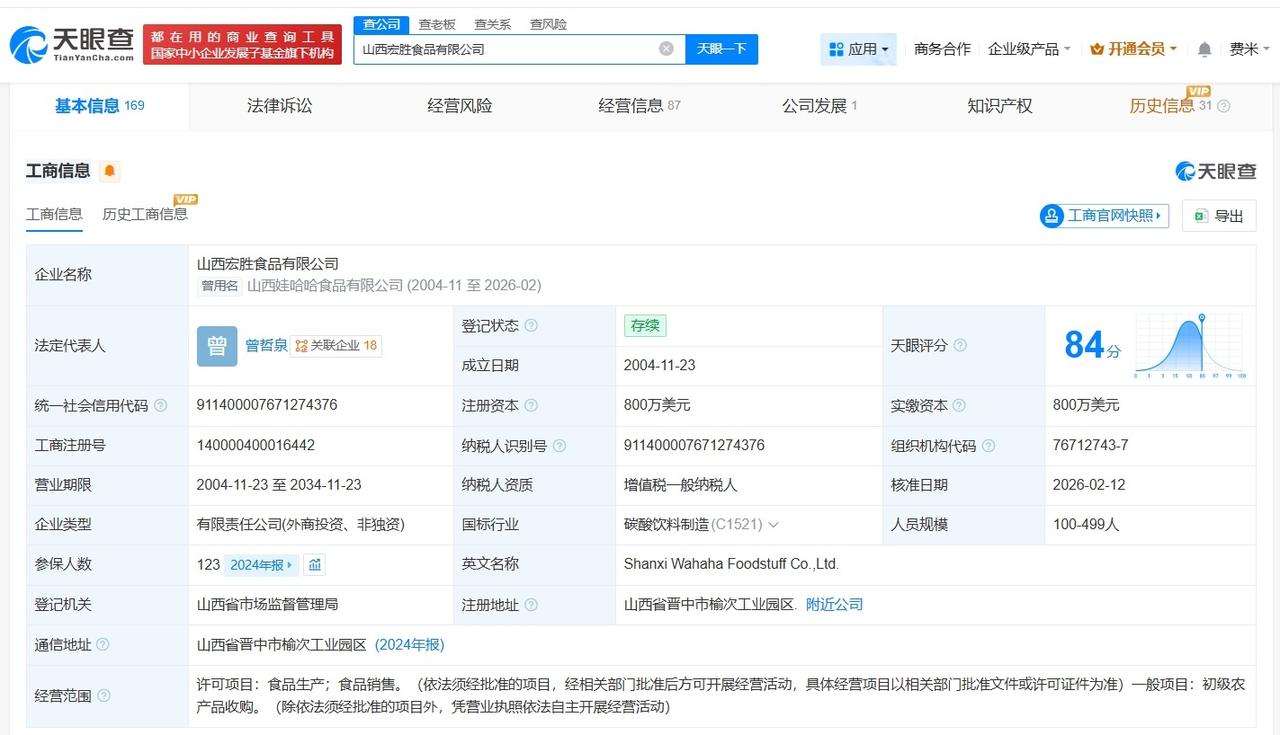Open legal representative 曾哲泉's profile
Screen dimensions: 1280x735
tap(266, 346)
